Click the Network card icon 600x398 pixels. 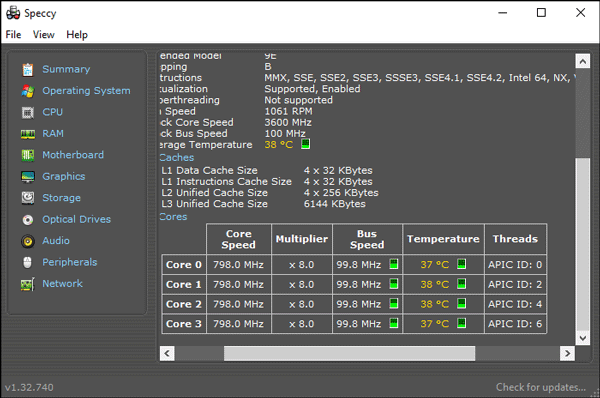(x=28, y=284)
